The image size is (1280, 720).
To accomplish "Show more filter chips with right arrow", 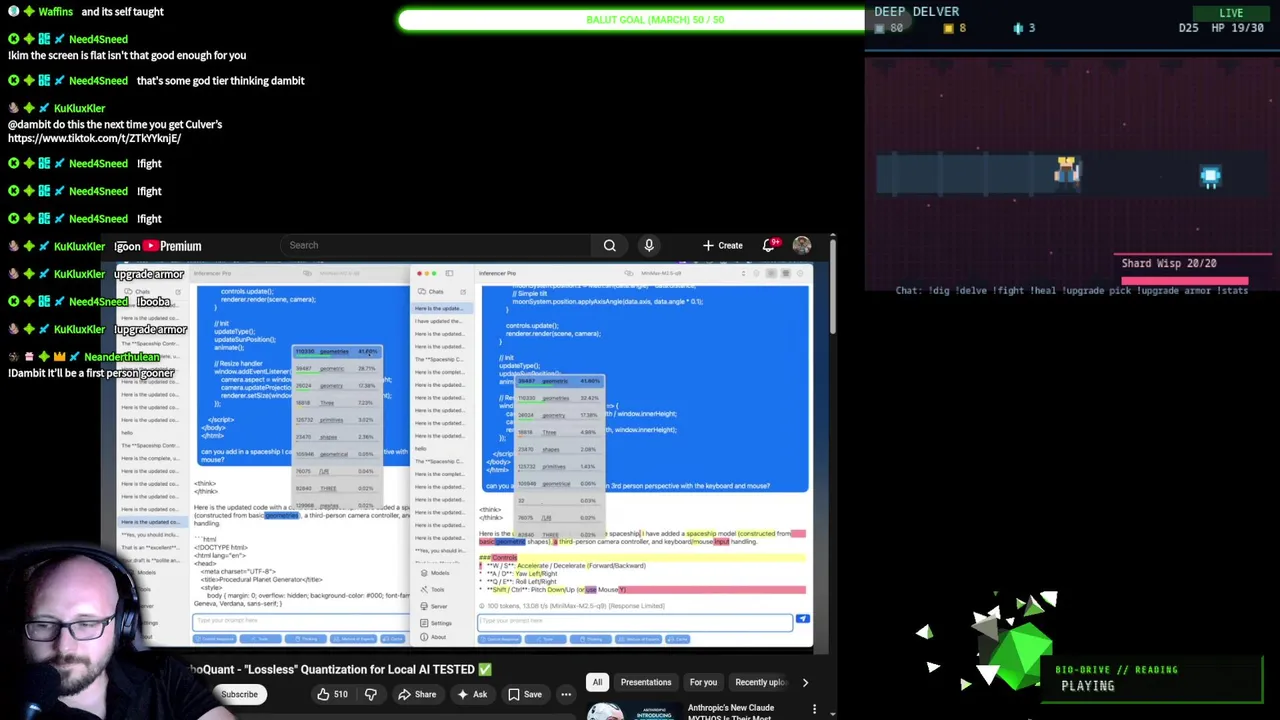I will tap(805, 682).
